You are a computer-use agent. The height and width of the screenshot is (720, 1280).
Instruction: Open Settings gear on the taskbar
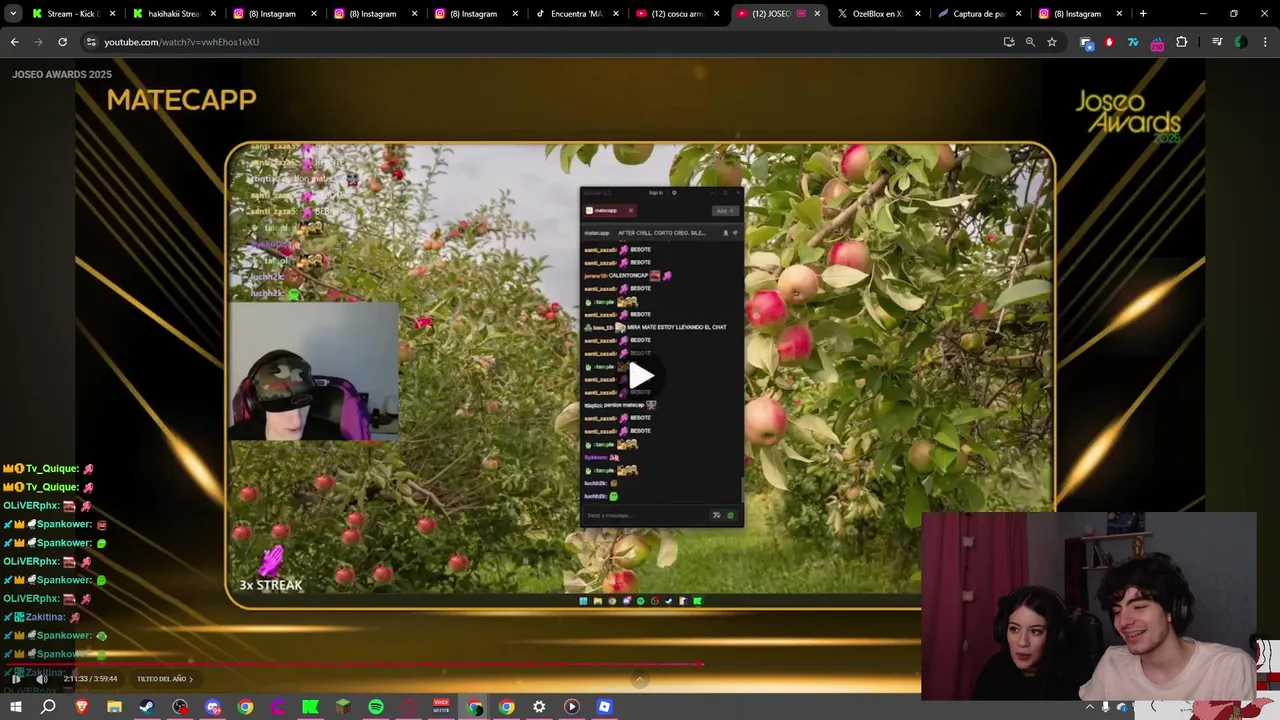coord(539,707)
